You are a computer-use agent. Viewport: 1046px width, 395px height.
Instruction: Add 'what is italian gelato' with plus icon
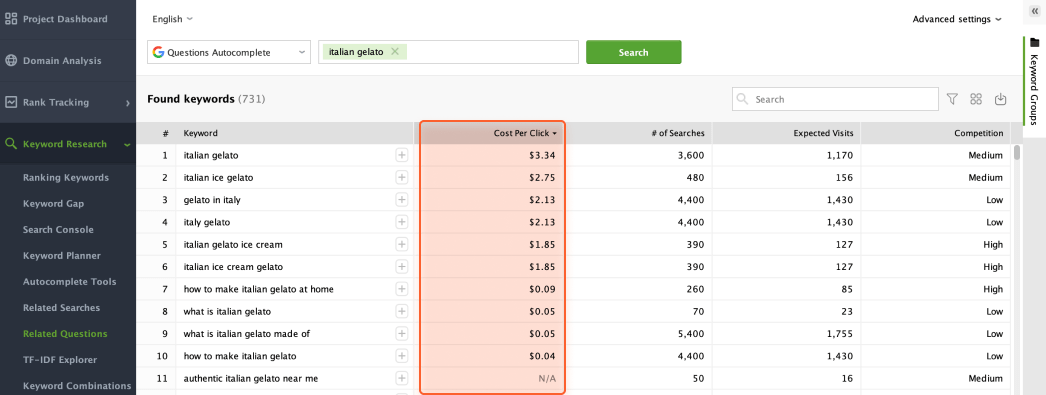pos(402,312)
